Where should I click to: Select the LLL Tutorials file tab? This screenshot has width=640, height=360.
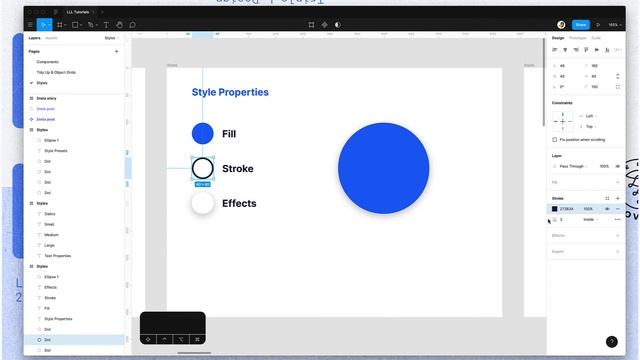tap(78, 12)
